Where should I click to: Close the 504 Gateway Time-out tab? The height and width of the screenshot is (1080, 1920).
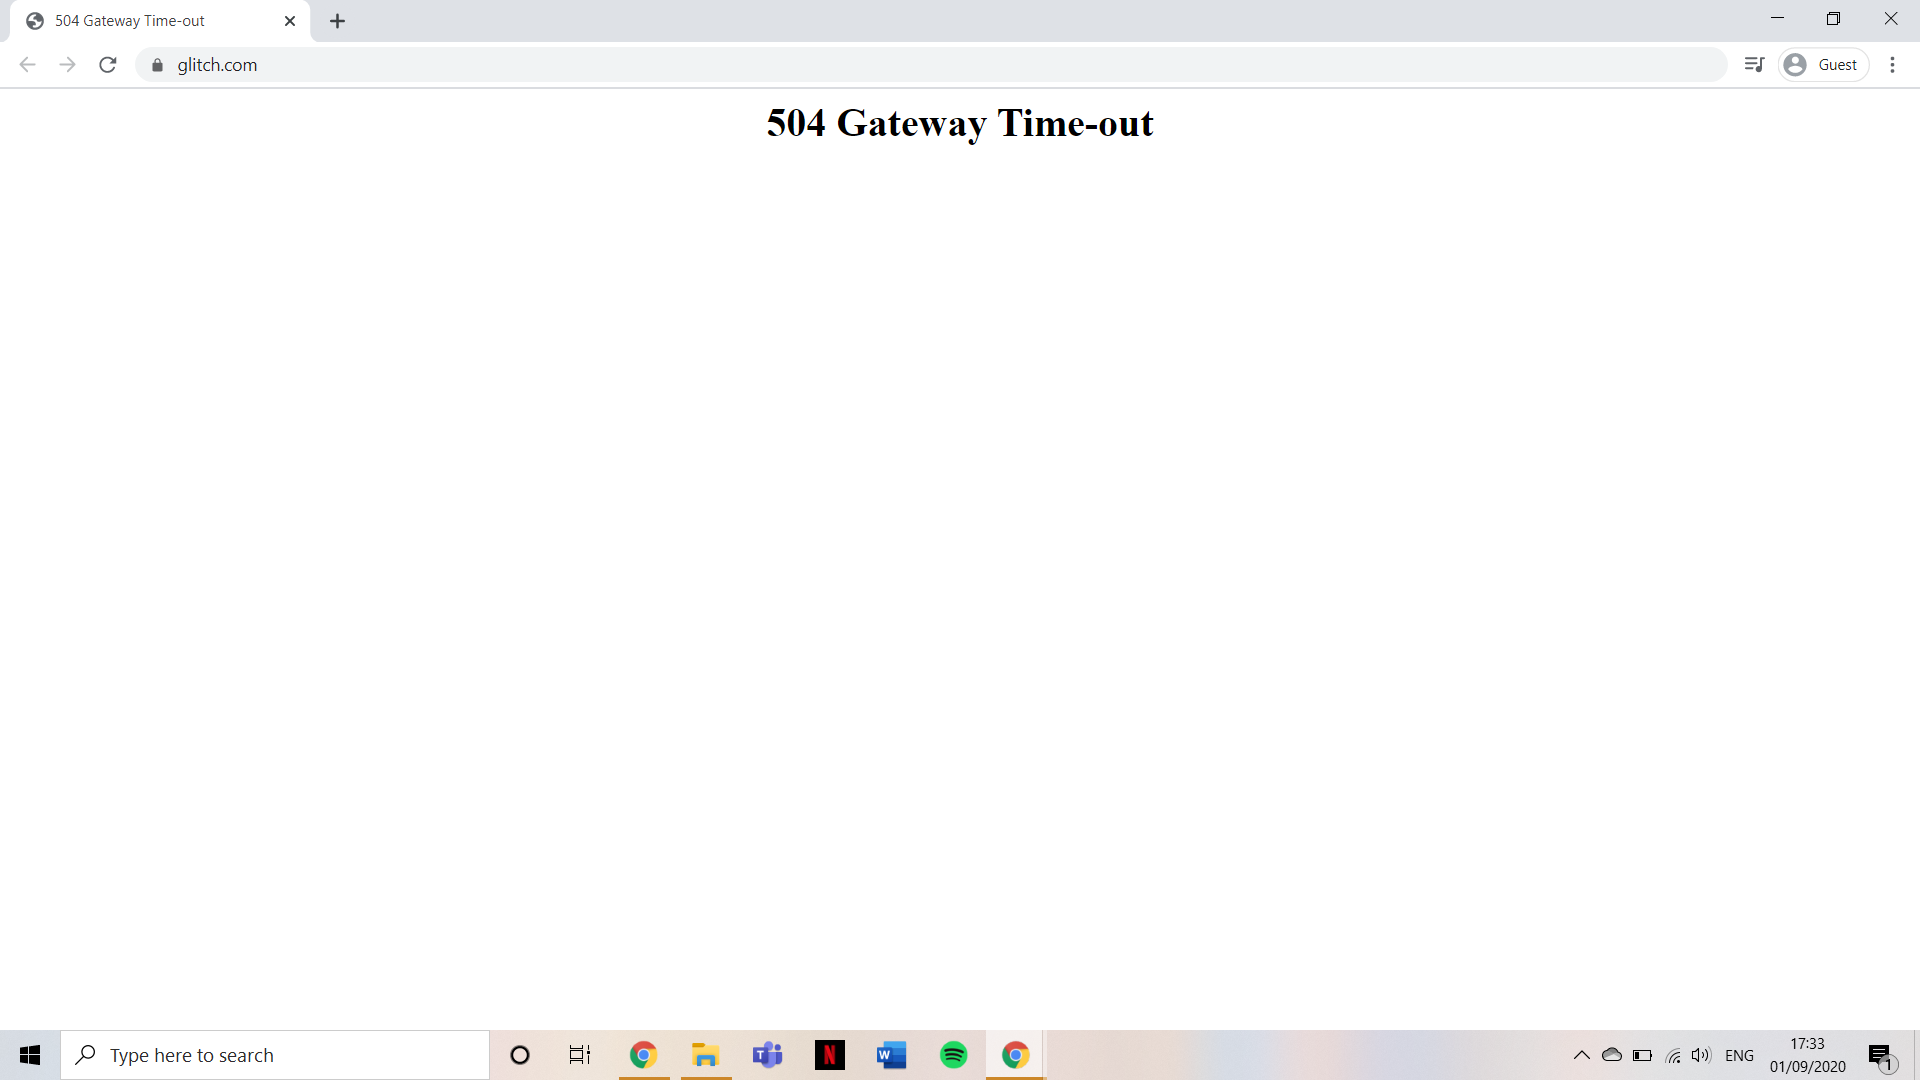290,21
